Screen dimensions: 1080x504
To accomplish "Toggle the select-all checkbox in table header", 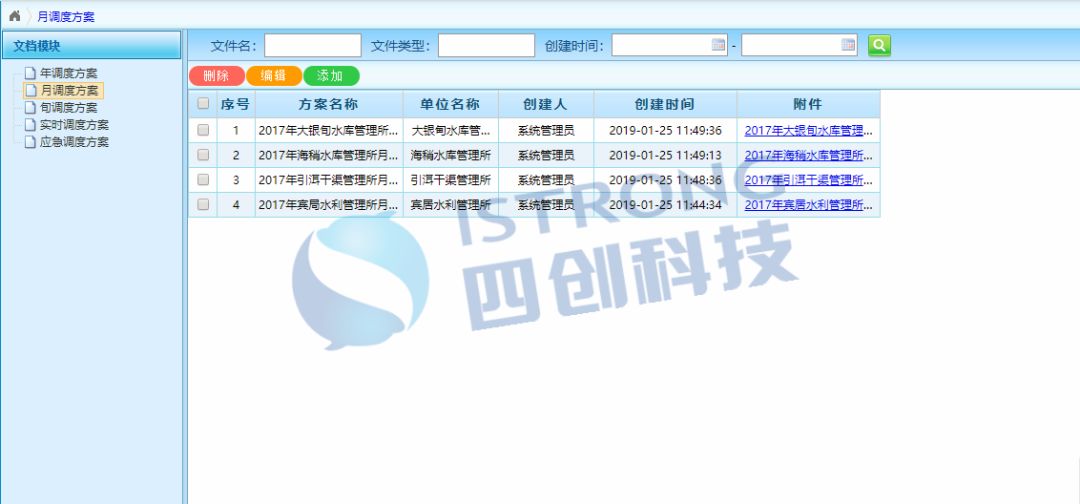I will [203, 104].
